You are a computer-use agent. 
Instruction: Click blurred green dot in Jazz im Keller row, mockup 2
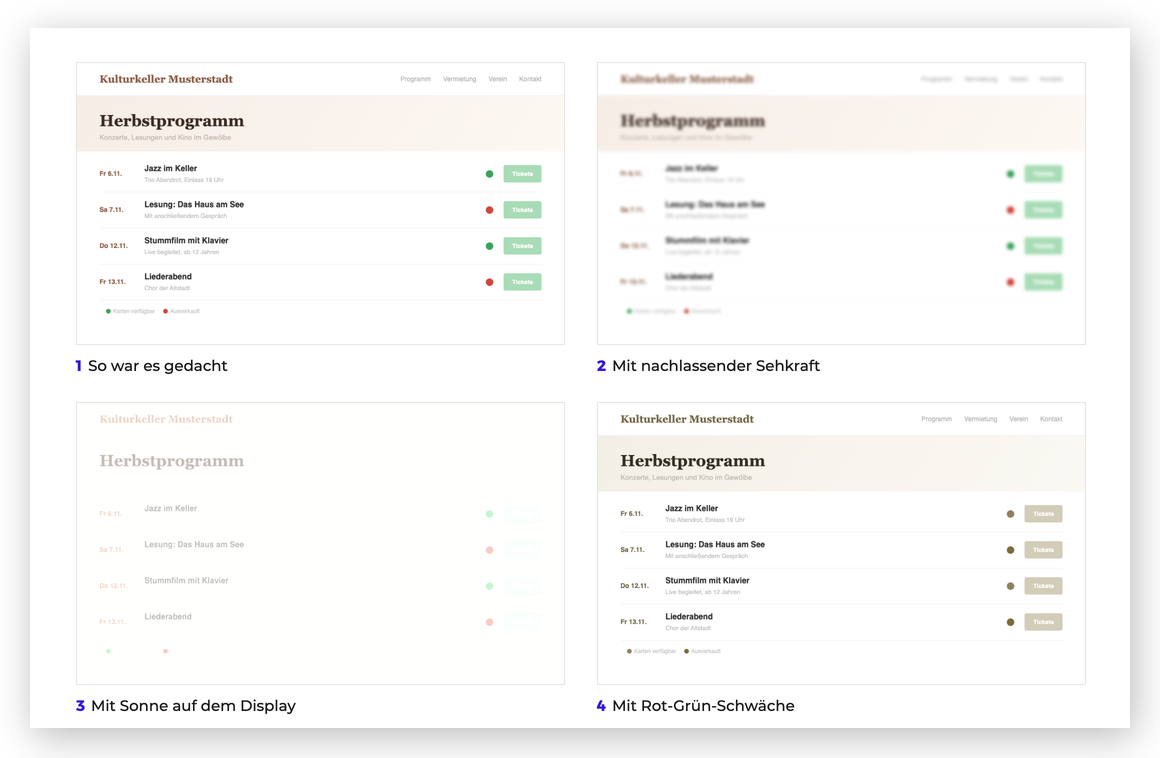[x=1010, y=174]
